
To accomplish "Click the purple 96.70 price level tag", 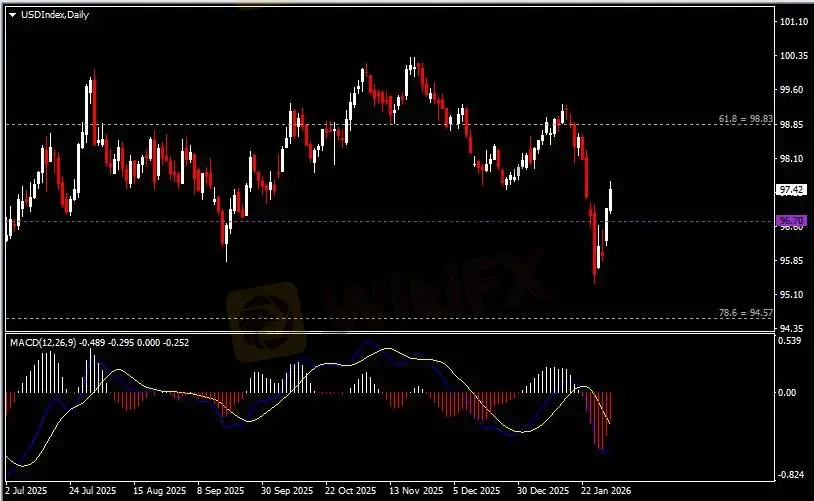I will (791, 220).
